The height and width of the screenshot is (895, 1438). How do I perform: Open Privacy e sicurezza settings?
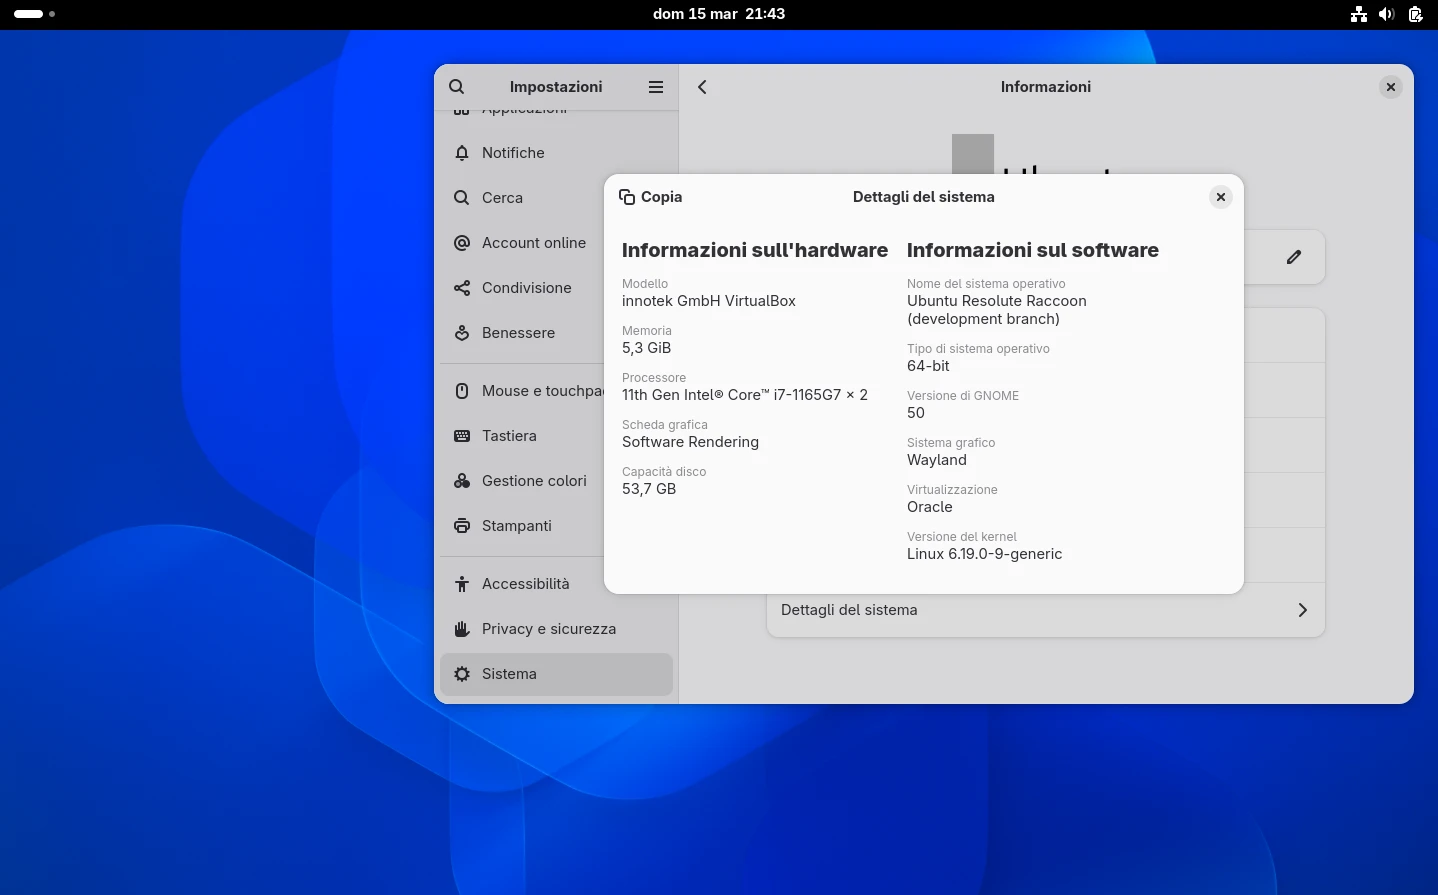tap(548, 629)
